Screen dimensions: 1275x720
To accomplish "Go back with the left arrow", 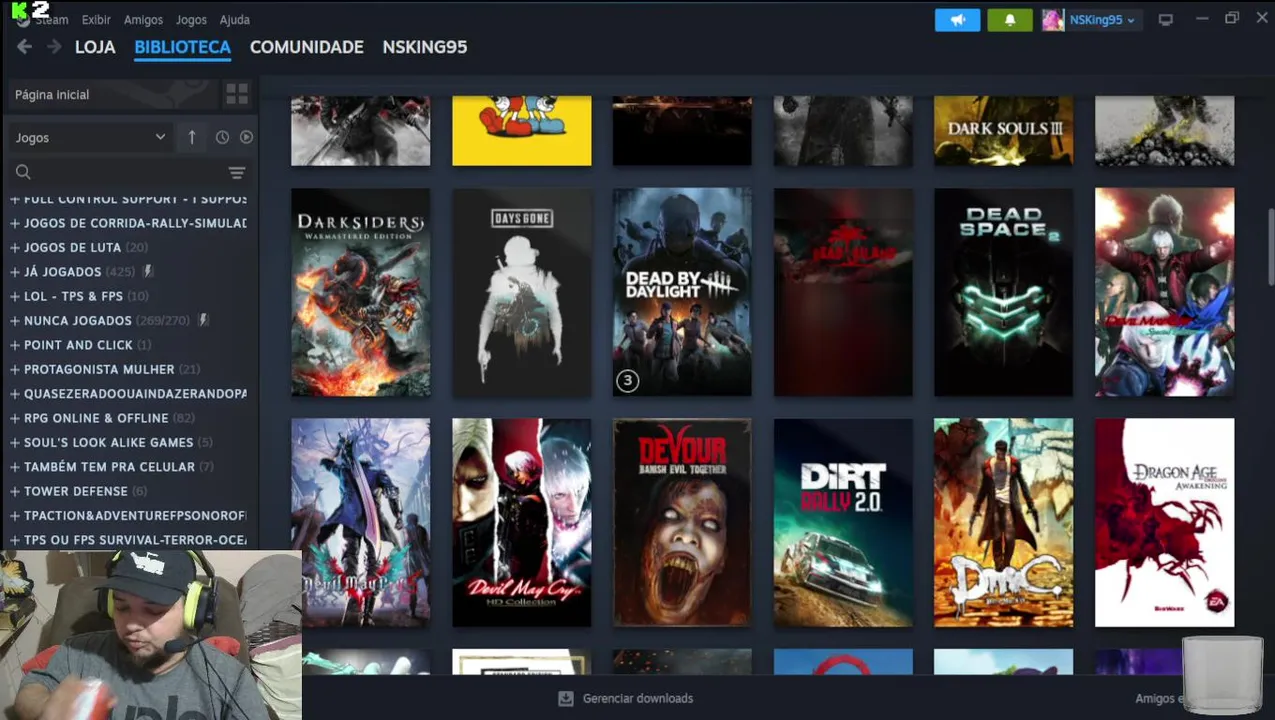I will tap(24, 47).
